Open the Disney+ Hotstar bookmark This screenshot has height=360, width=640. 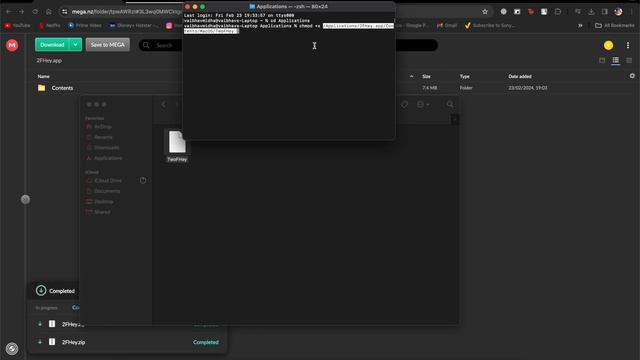click(134, 25)
